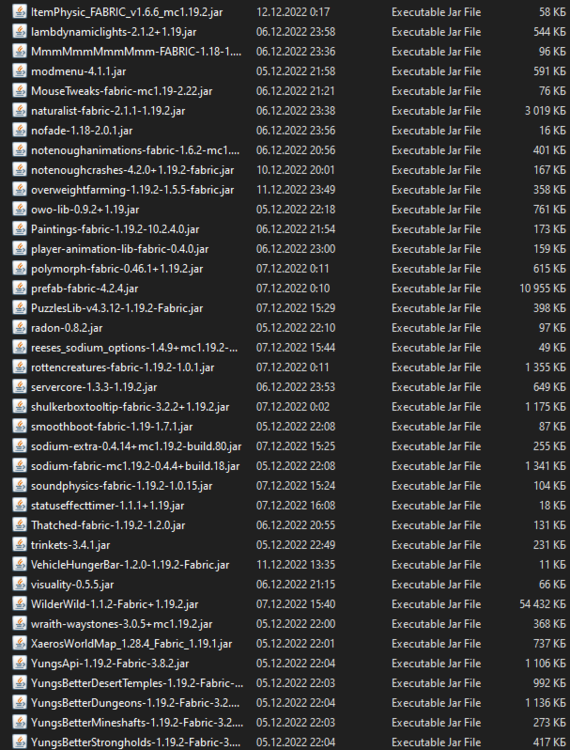The height and width of the screenshot is (750, 570).
Task: Select the icon of modmenu-4.1.1.jar
Action: click(x=19, y=71)
